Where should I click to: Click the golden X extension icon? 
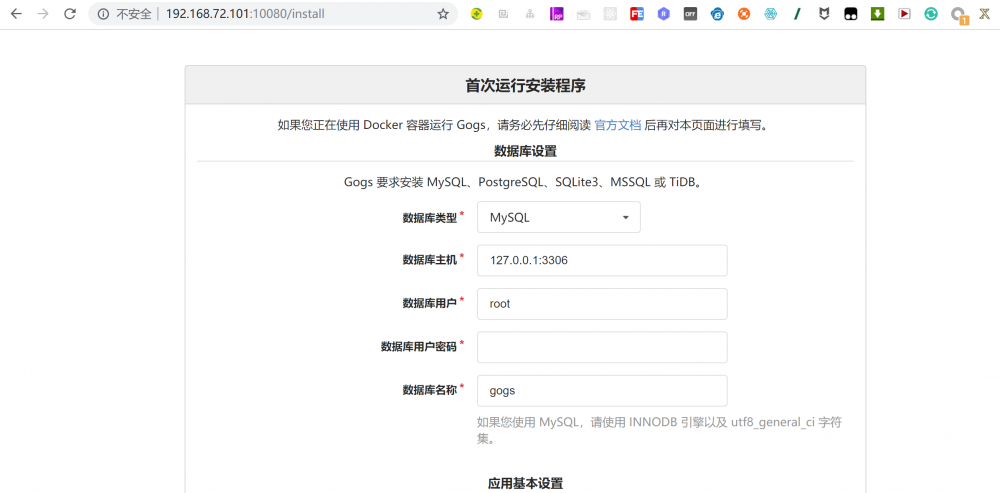click(985, 14)
